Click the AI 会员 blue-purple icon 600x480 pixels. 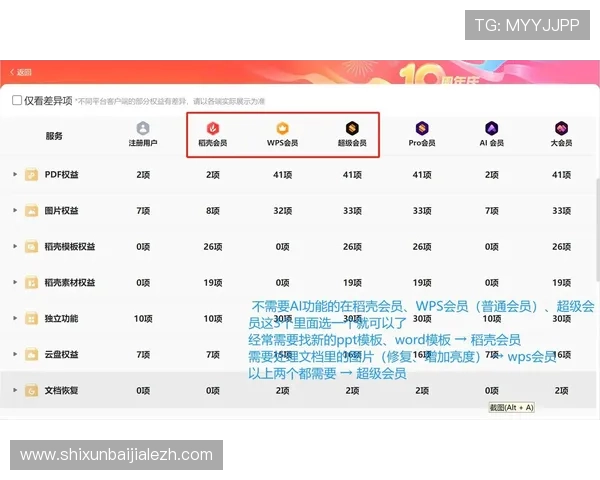click(x=491, y=128)
